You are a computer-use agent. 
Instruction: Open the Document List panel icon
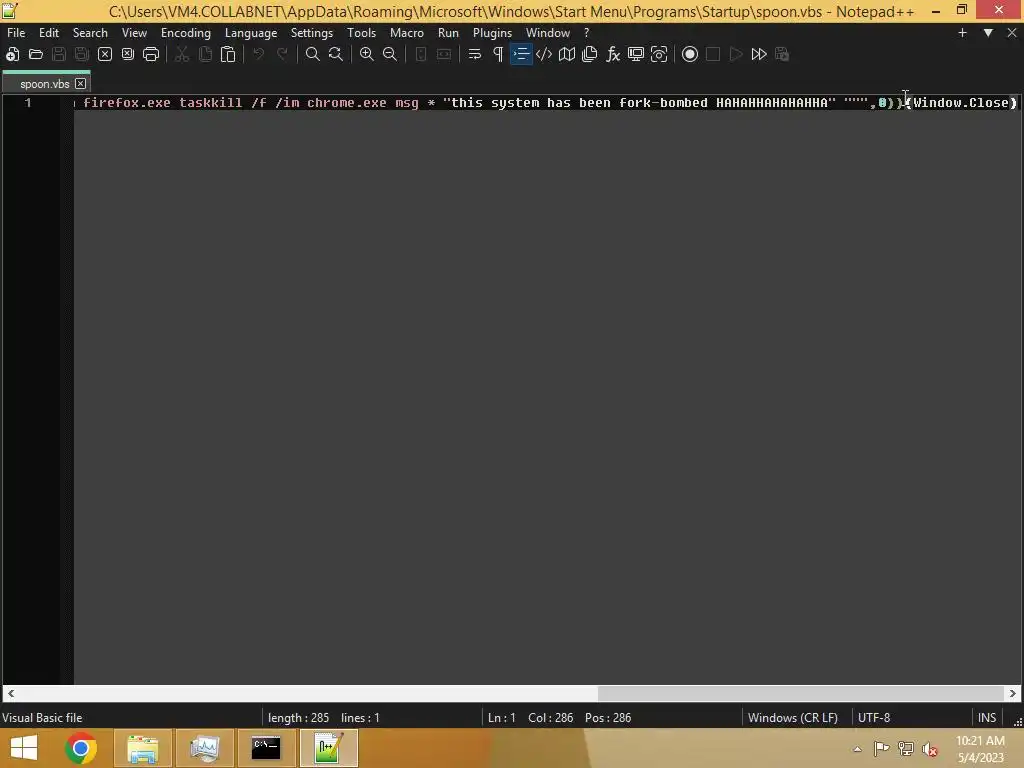coord(590,54)
